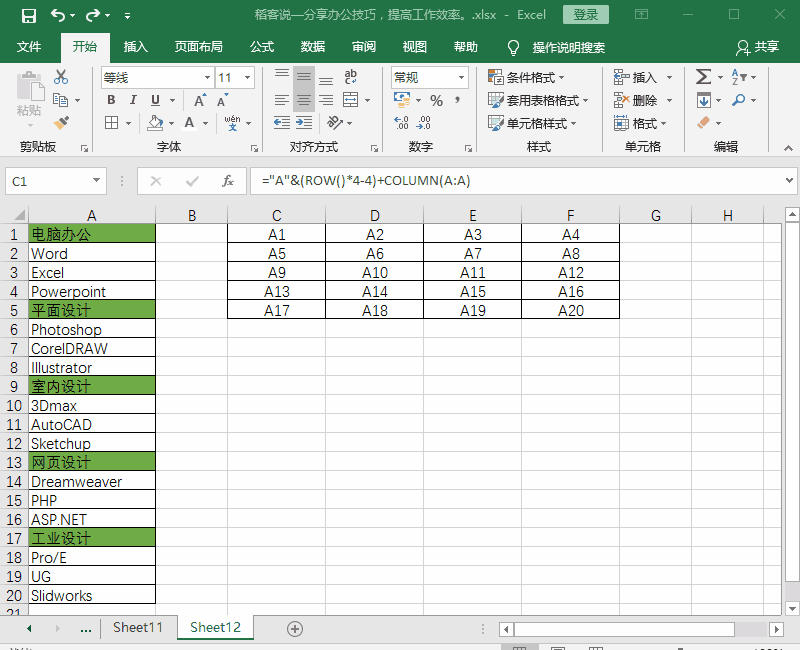Open 单元格样式 cell styles dropdown
This screenshot has height=650, width=800.
pyautogui.click(x=532, y=123)
